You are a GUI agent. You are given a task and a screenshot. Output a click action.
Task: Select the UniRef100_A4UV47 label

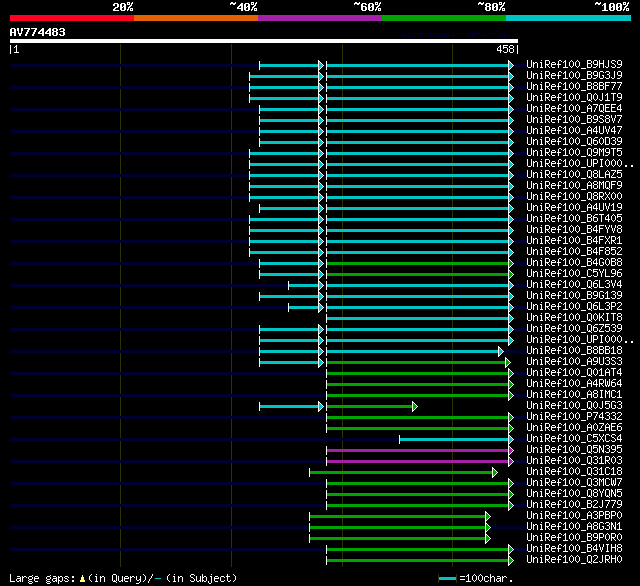click(x=574, y=131)
